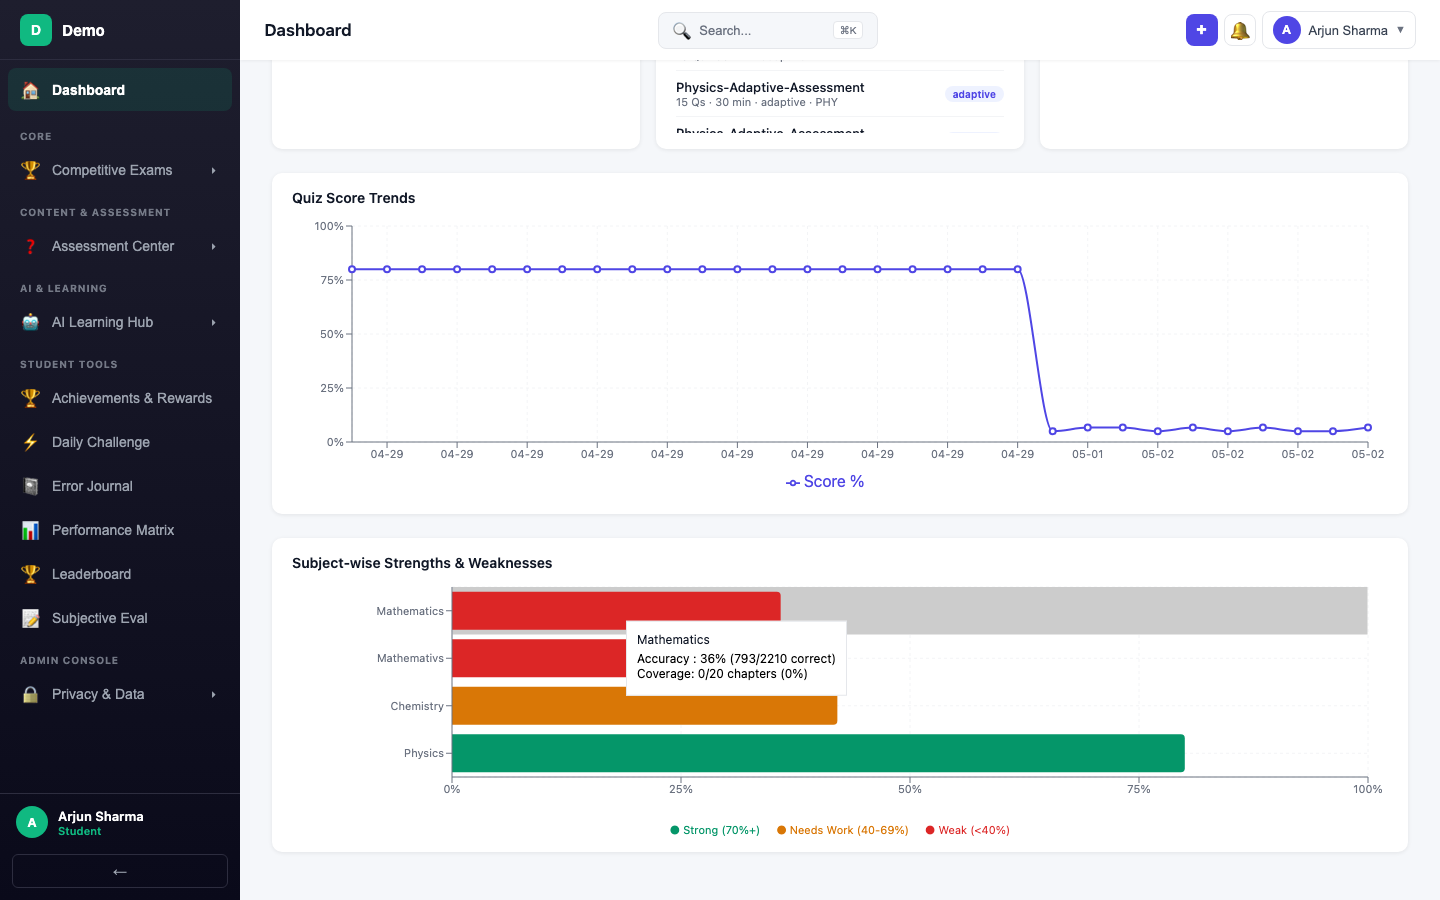
Task: Open the Dashboard menu item
Action: [x=120, y=90]
